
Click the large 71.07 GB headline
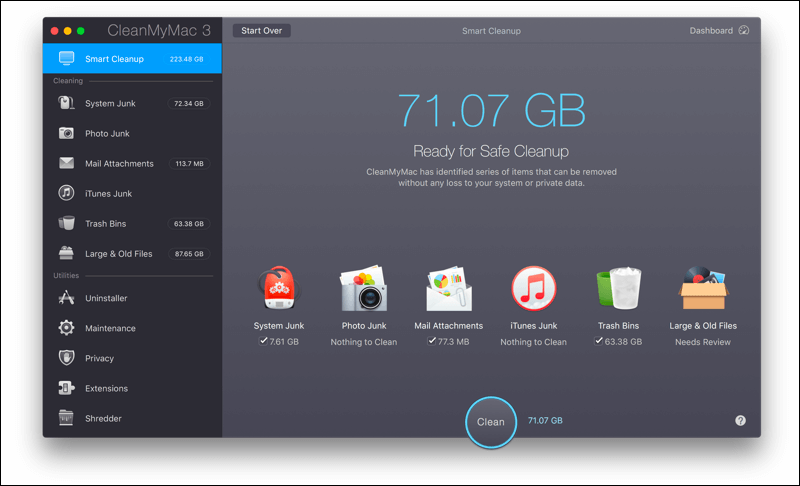click(x=491, y=110)
